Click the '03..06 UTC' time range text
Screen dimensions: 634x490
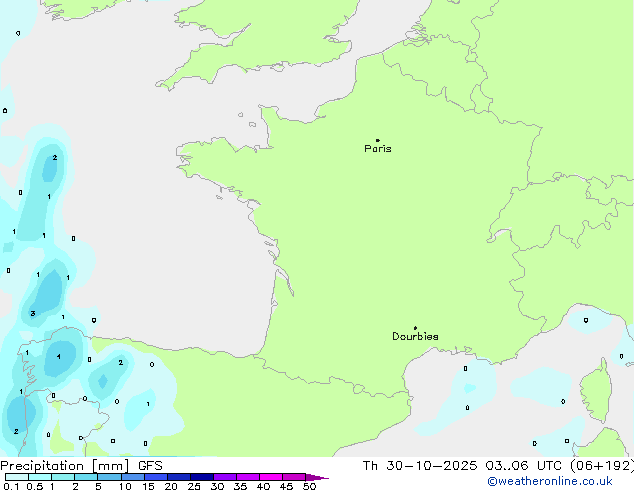pos(523,466)
